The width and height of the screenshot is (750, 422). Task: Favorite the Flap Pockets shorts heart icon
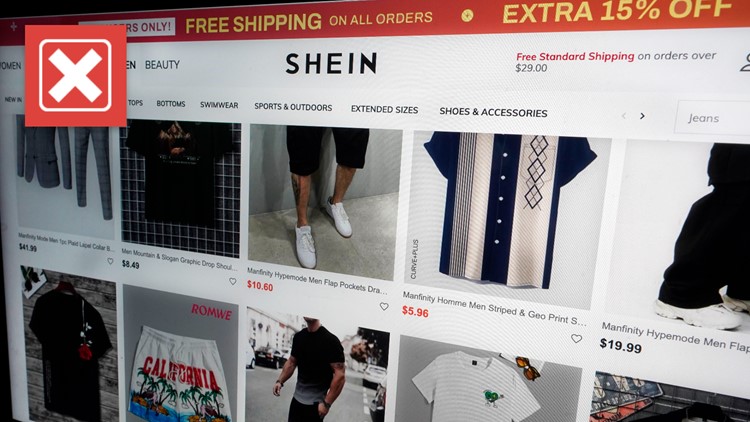click(384, 306)
